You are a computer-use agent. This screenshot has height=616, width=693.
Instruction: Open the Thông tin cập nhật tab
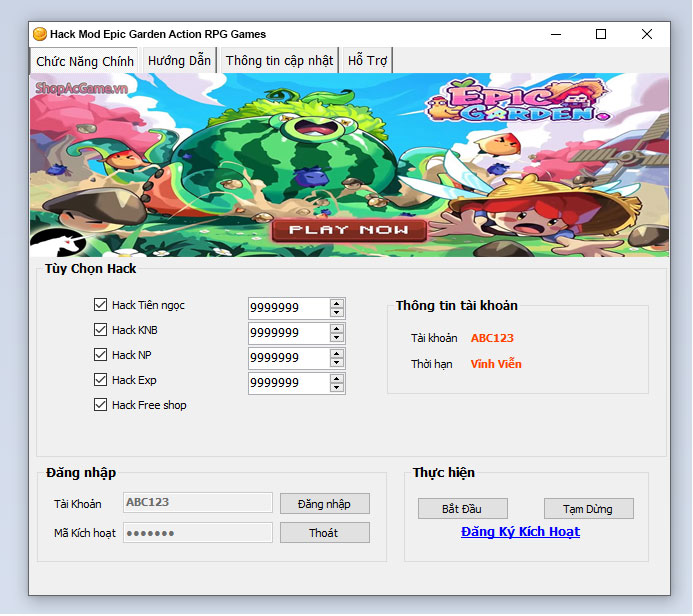279,61
